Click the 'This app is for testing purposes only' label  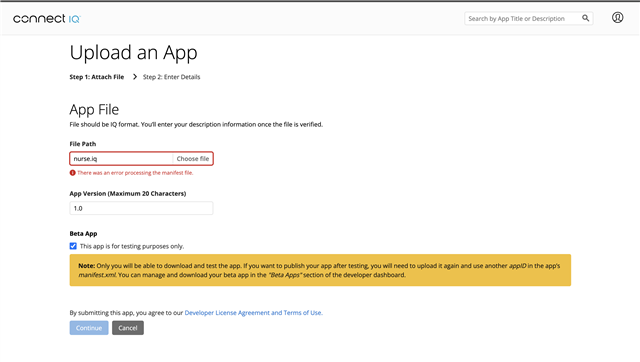(132, 246)
